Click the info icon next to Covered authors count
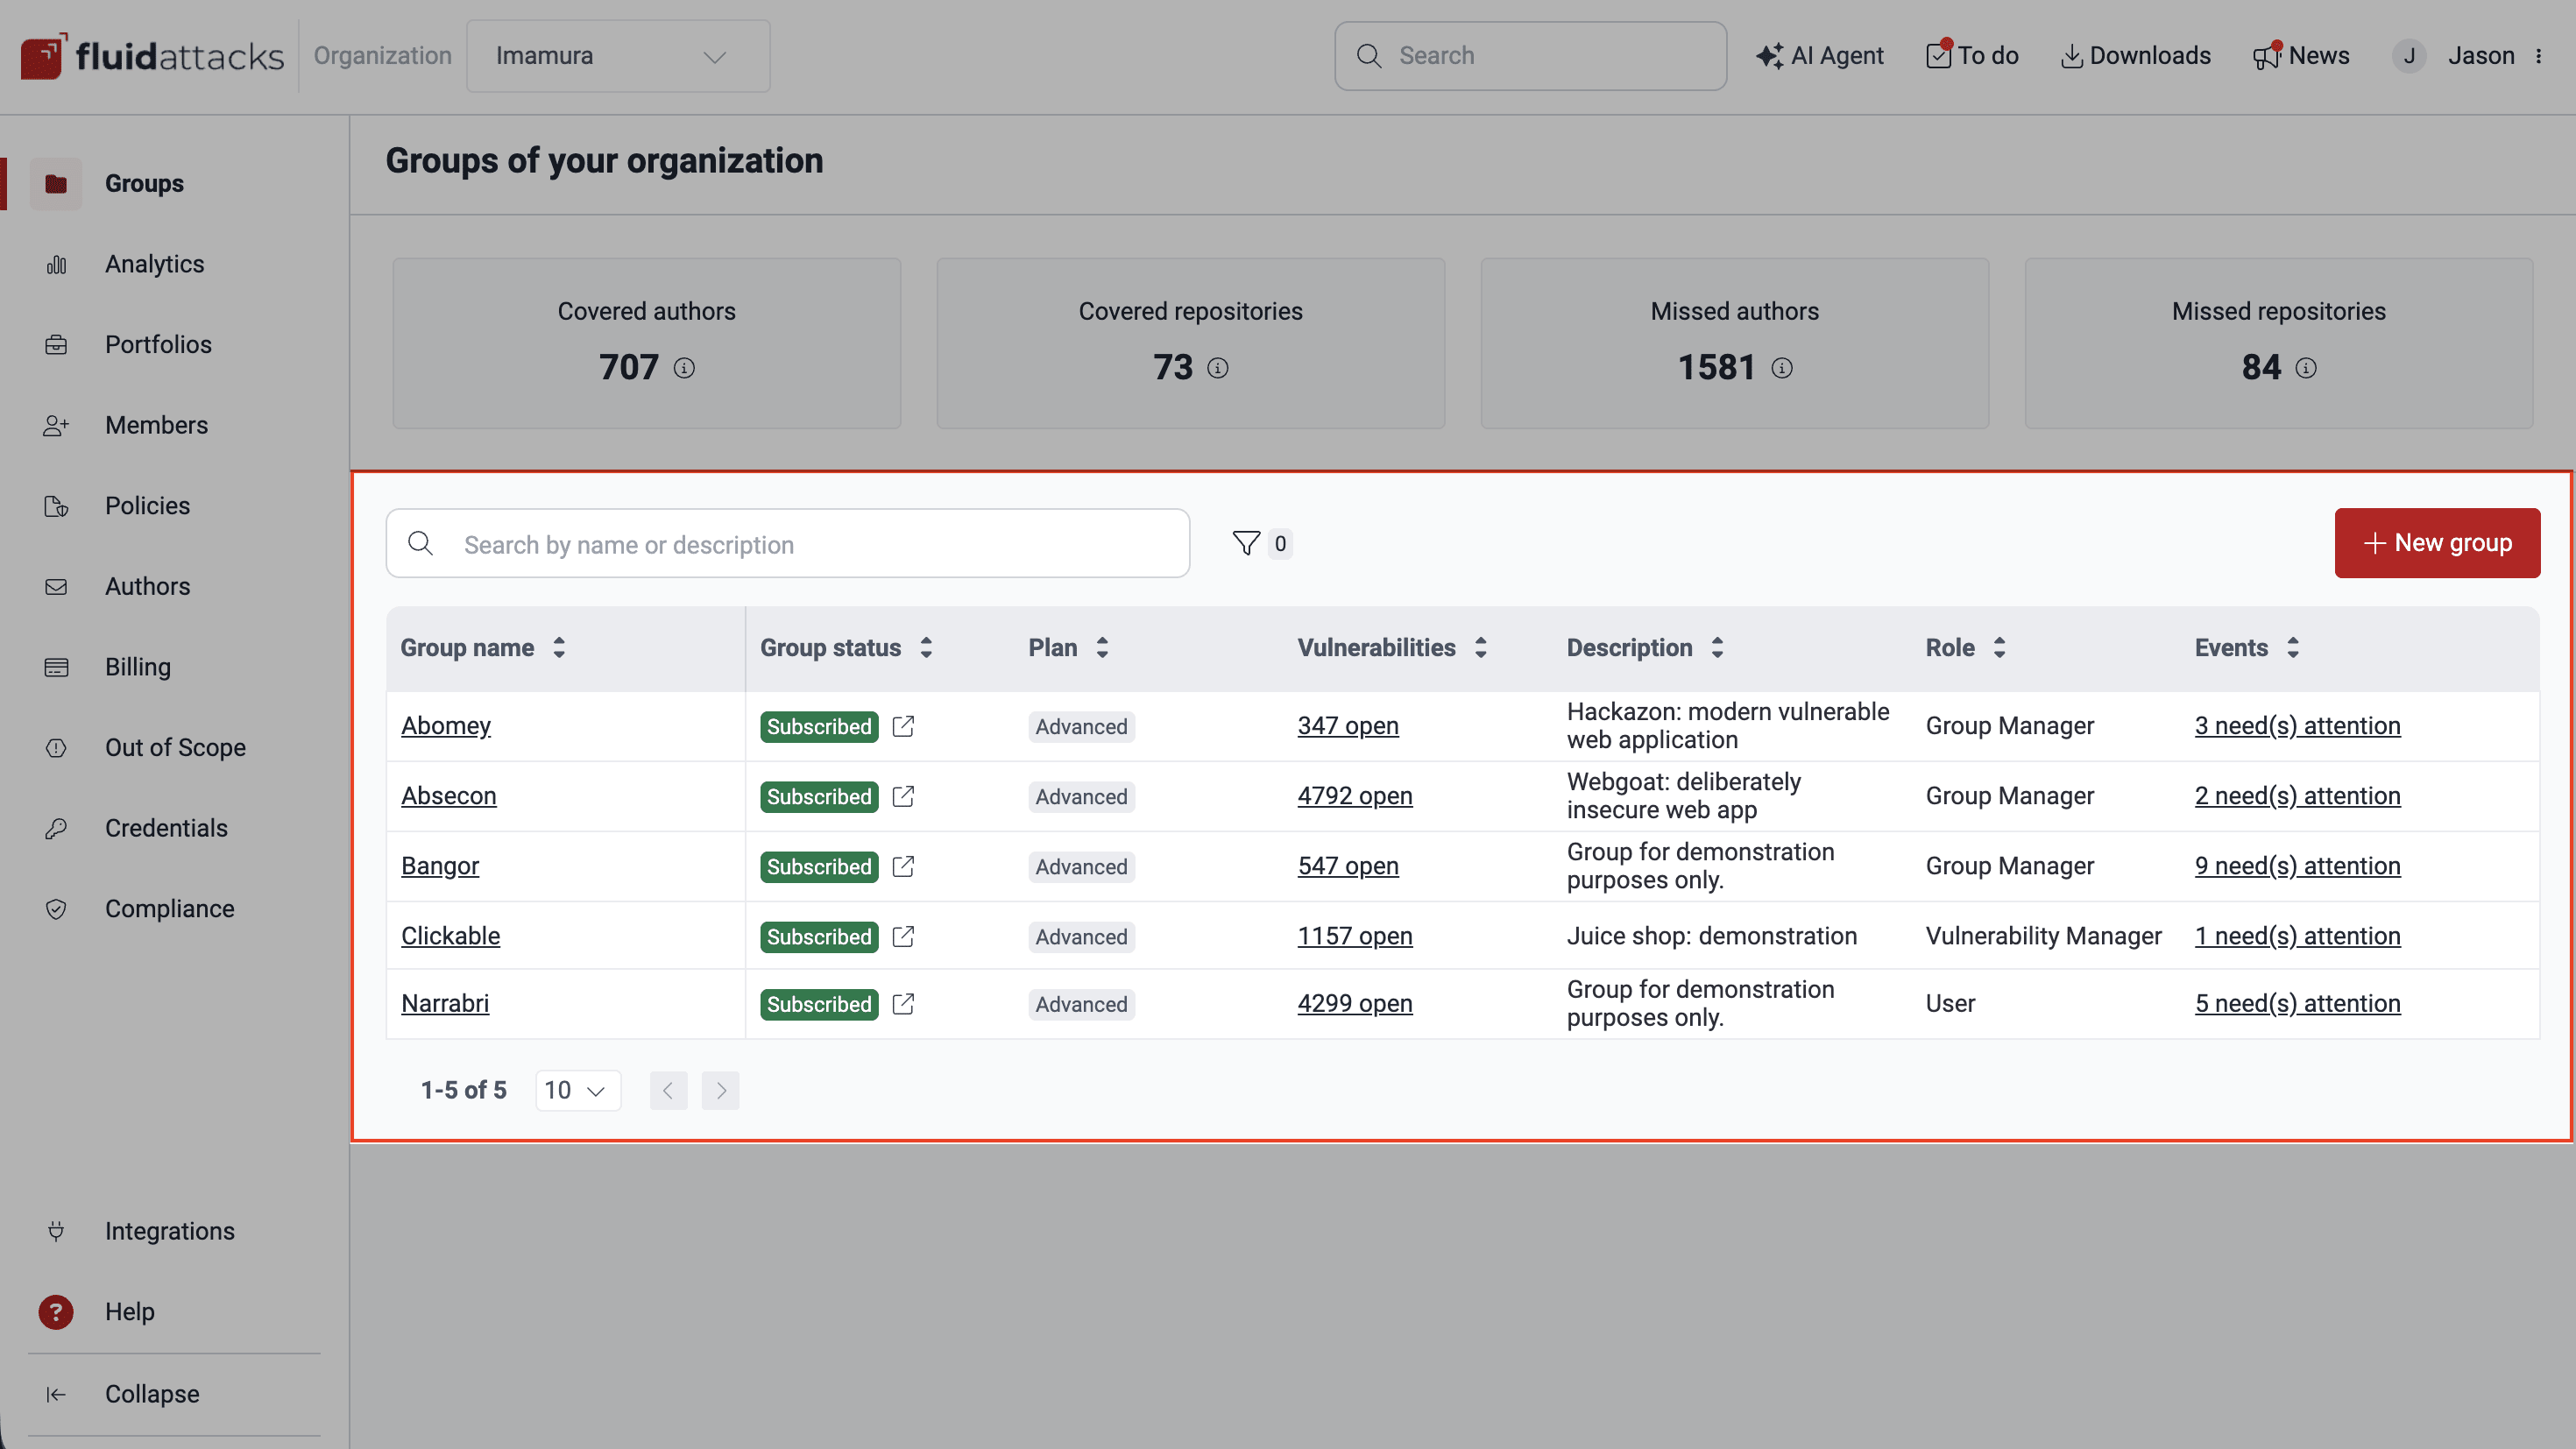The height and width of the screenshot is (1449, 2576). (684, 367)
